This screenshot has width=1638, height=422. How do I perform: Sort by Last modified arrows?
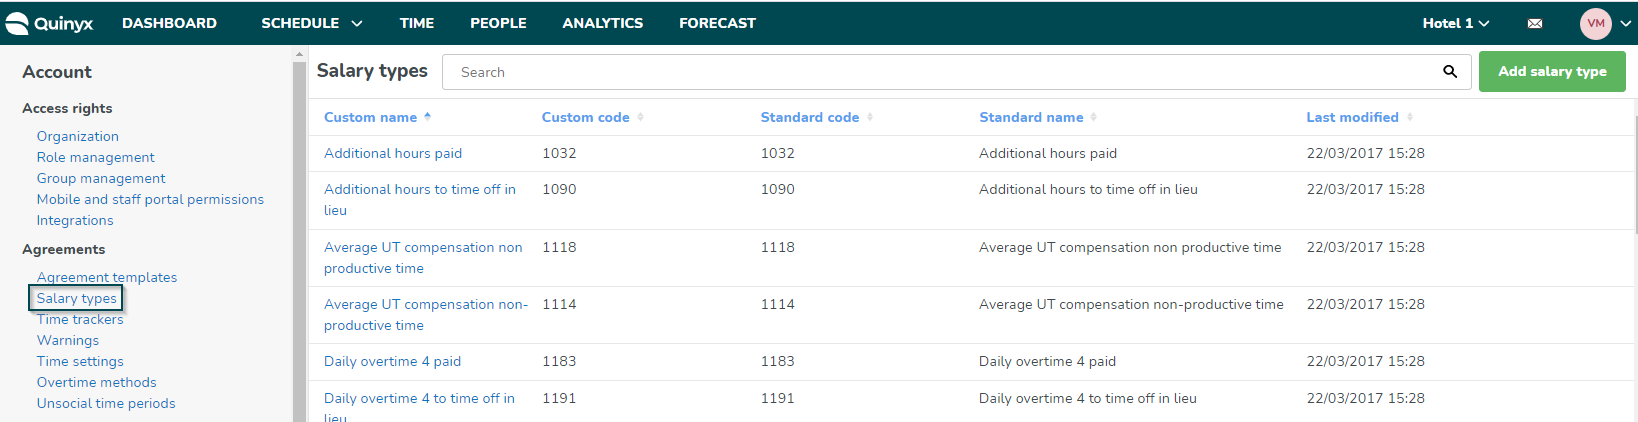(x=1410, y=117)
